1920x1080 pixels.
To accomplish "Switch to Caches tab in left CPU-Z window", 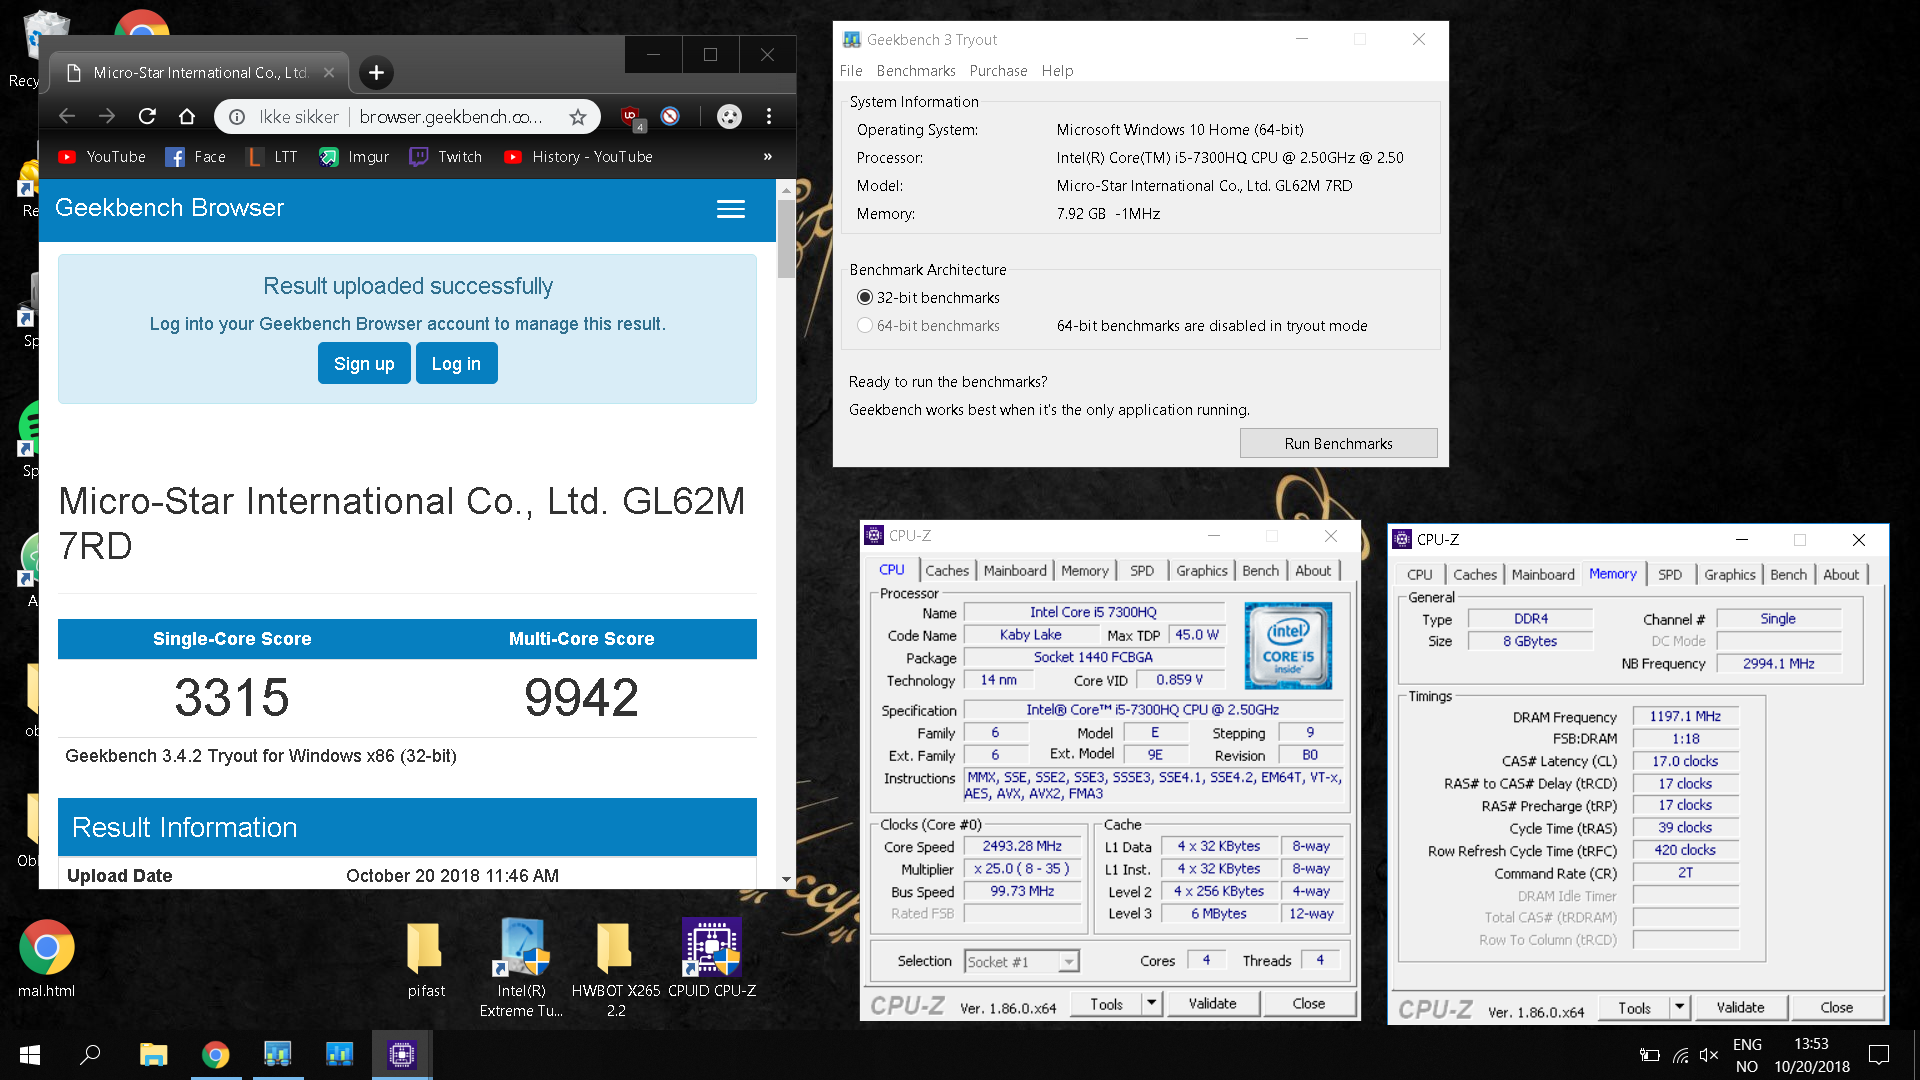I will [947, 571].
